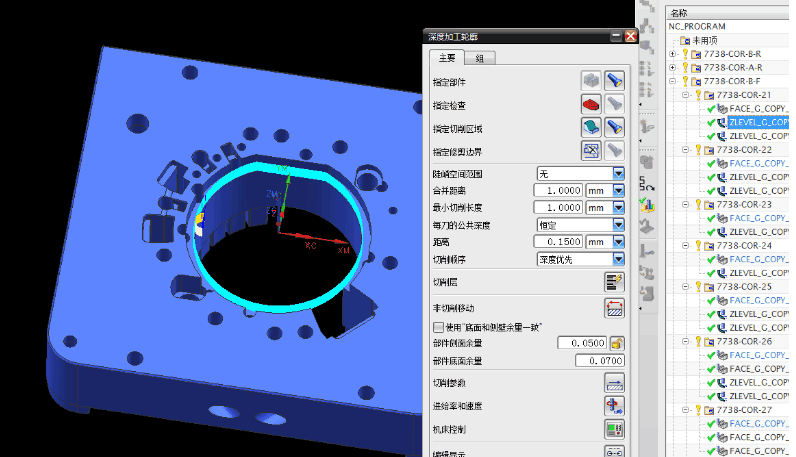Click the FACE_G_COPY operation icon under 7738-COR-21

(x=722, y=109)
